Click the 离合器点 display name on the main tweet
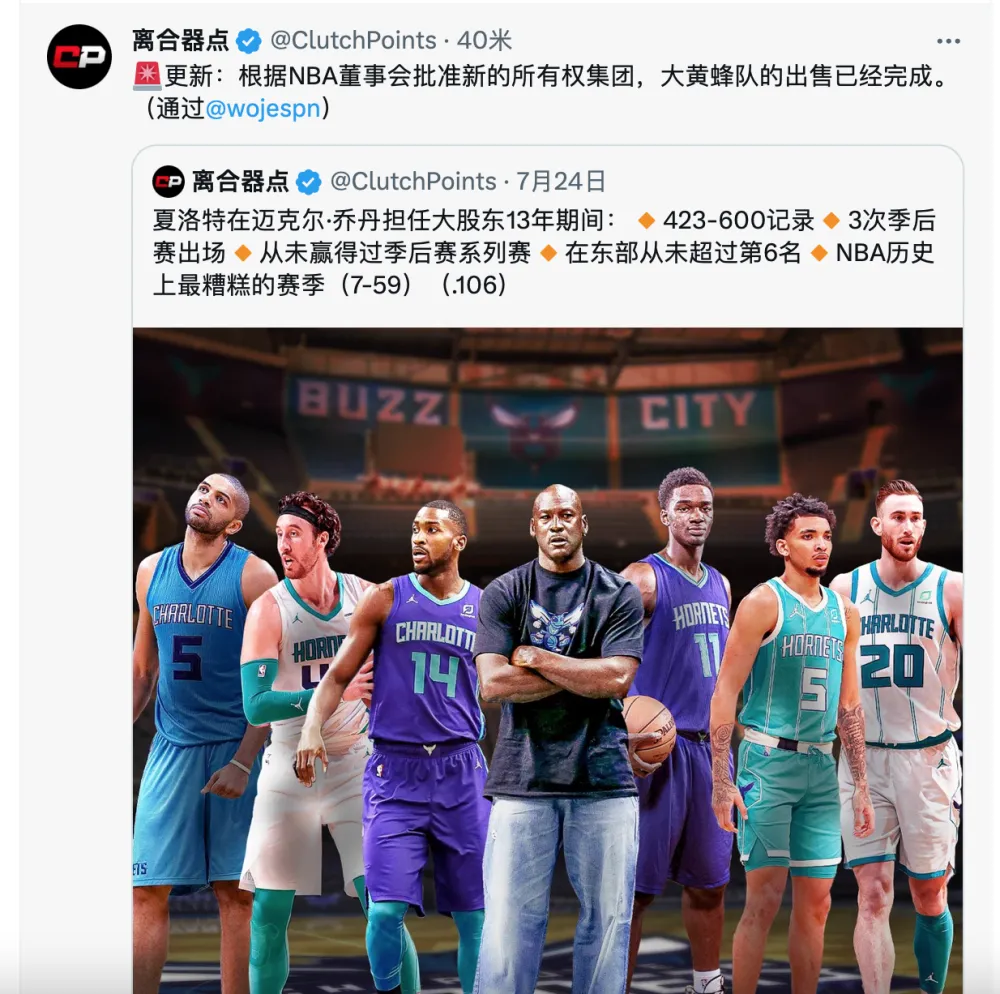Image resolution: width=1000 pixels, height=994 pixels. coord(180,41)
